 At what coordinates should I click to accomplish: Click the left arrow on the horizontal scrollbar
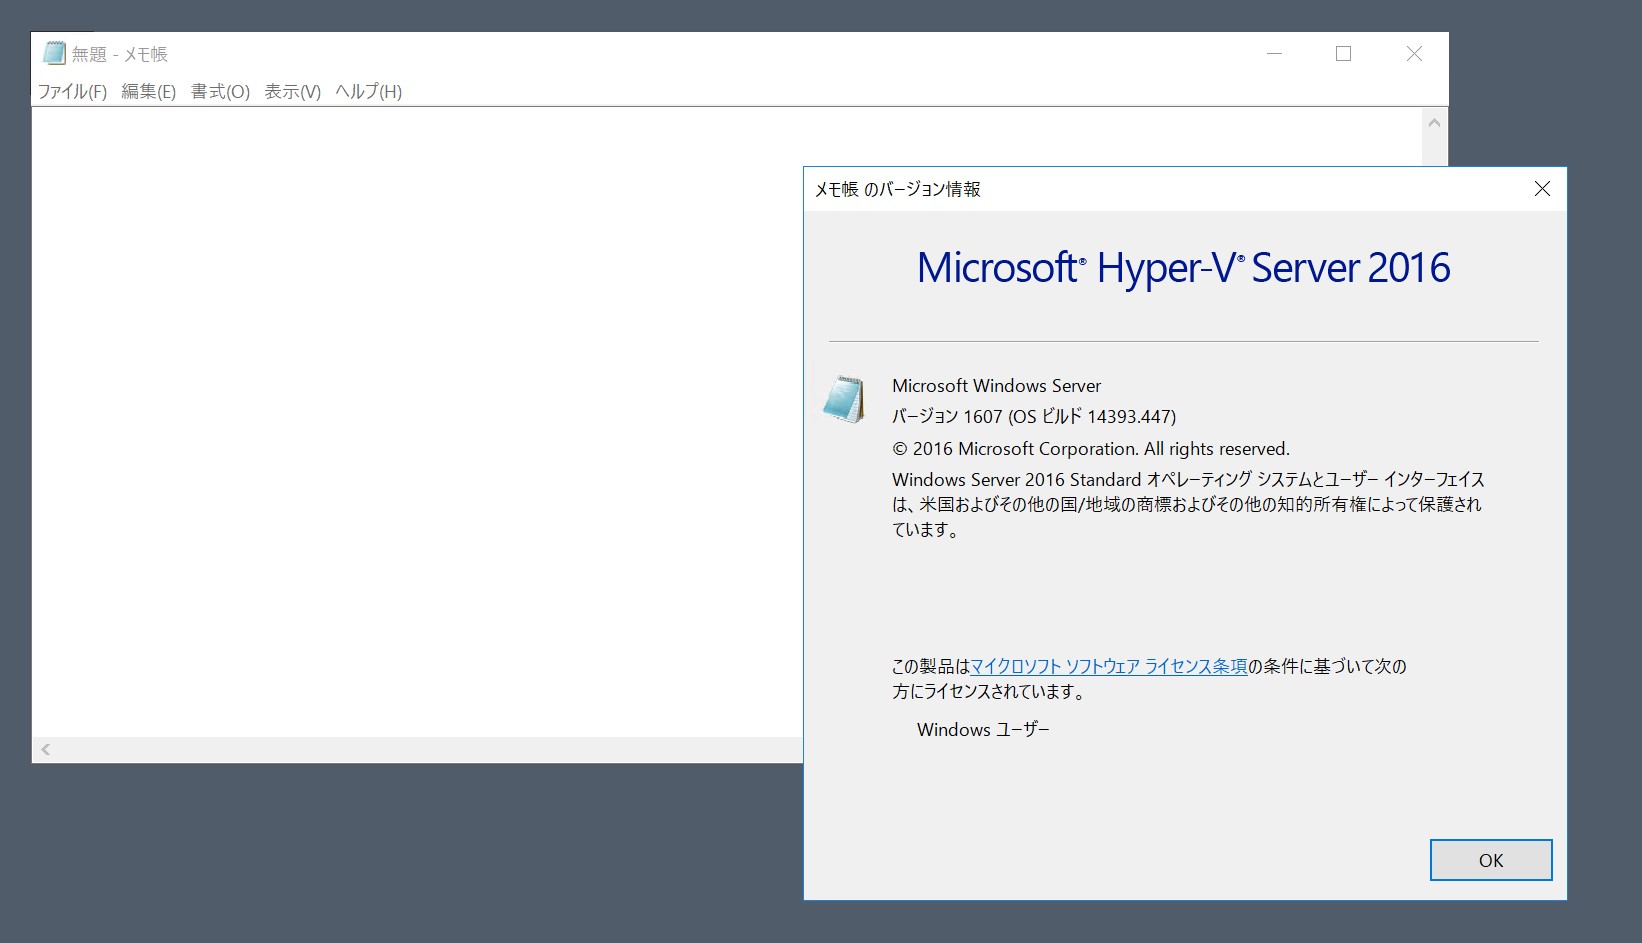click(45, 749)
